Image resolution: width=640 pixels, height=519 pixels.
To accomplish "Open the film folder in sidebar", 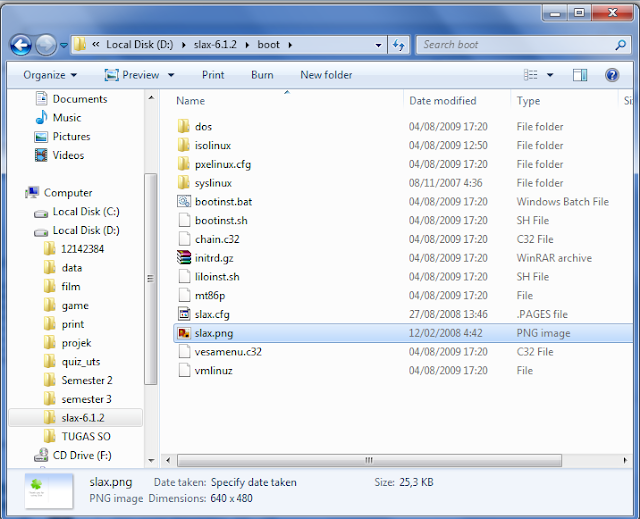I will tap(62, 286).
